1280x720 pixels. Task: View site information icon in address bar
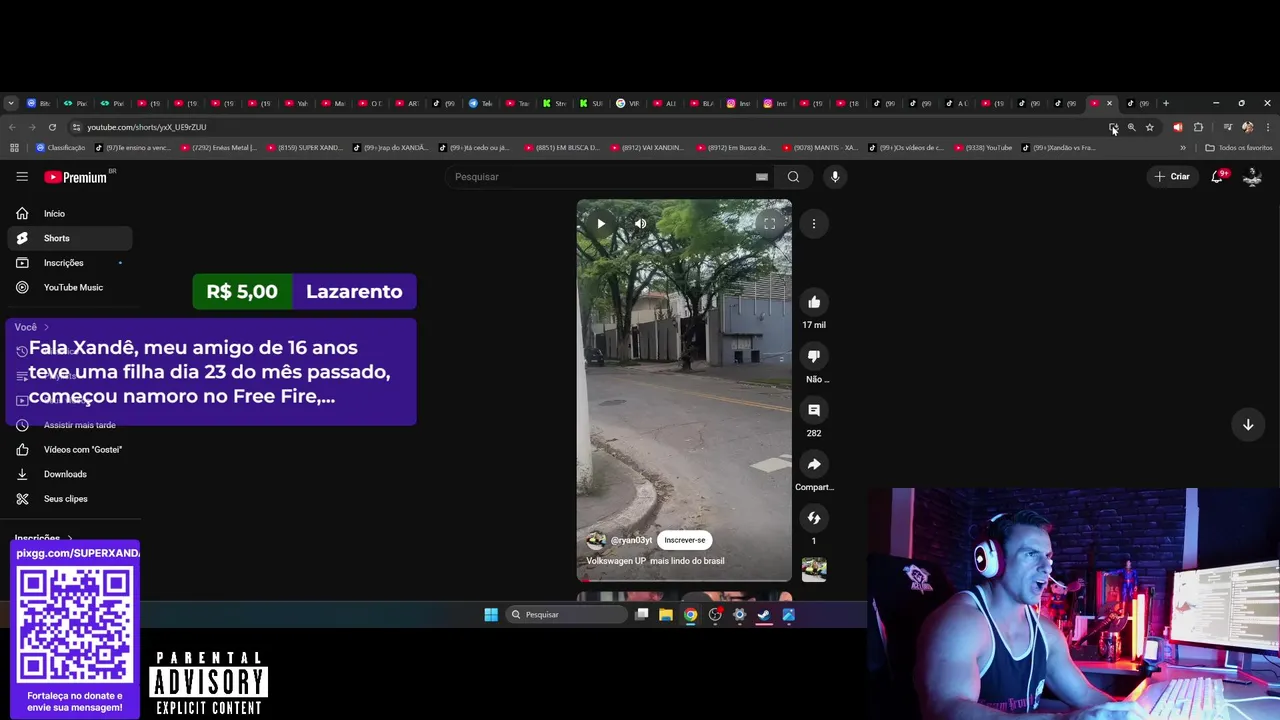click(76, 127)
